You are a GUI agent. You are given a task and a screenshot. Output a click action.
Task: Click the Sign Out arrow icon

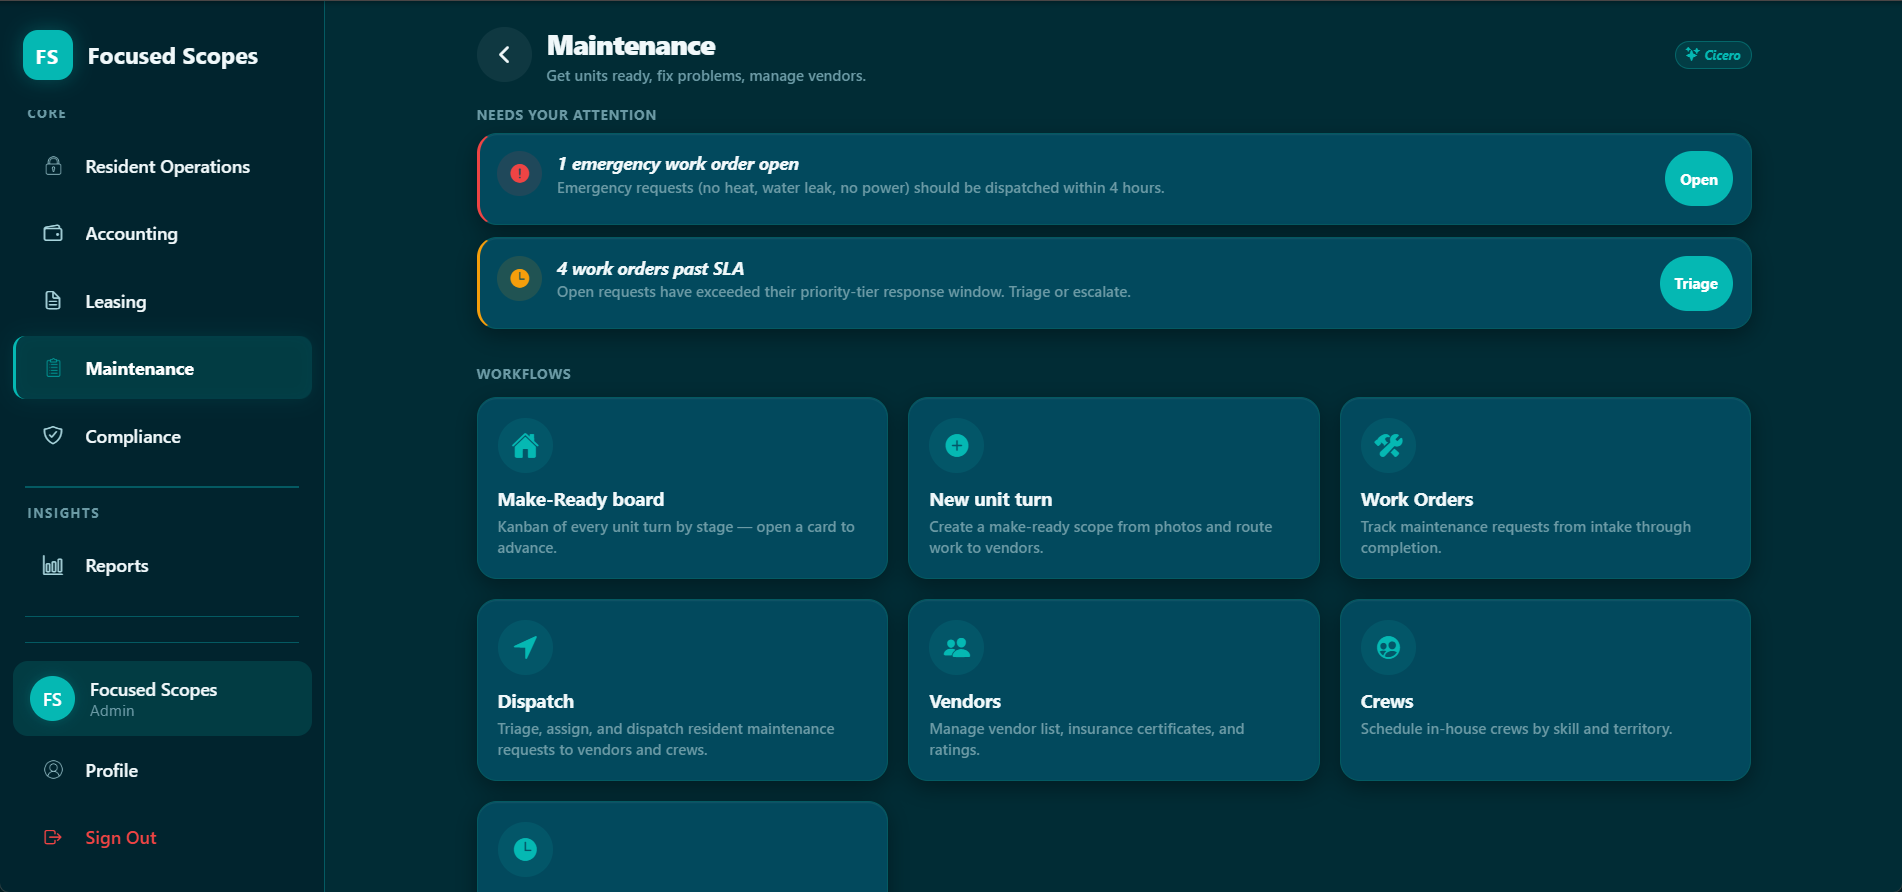(x=54, y=837)
